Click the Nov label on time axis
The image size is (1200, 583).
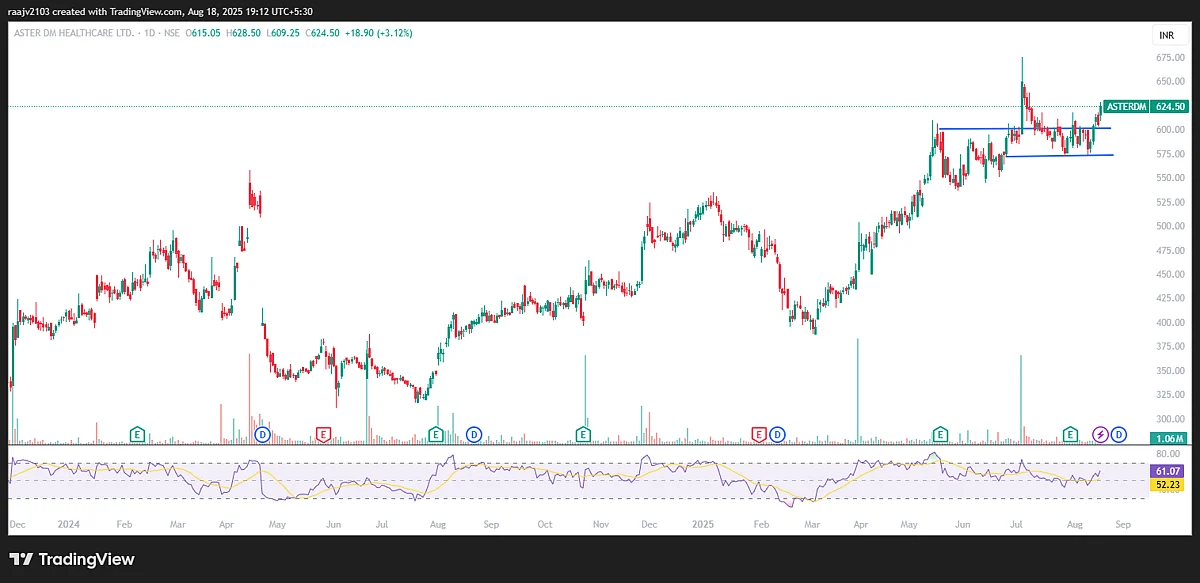click(x=600, y=523)
